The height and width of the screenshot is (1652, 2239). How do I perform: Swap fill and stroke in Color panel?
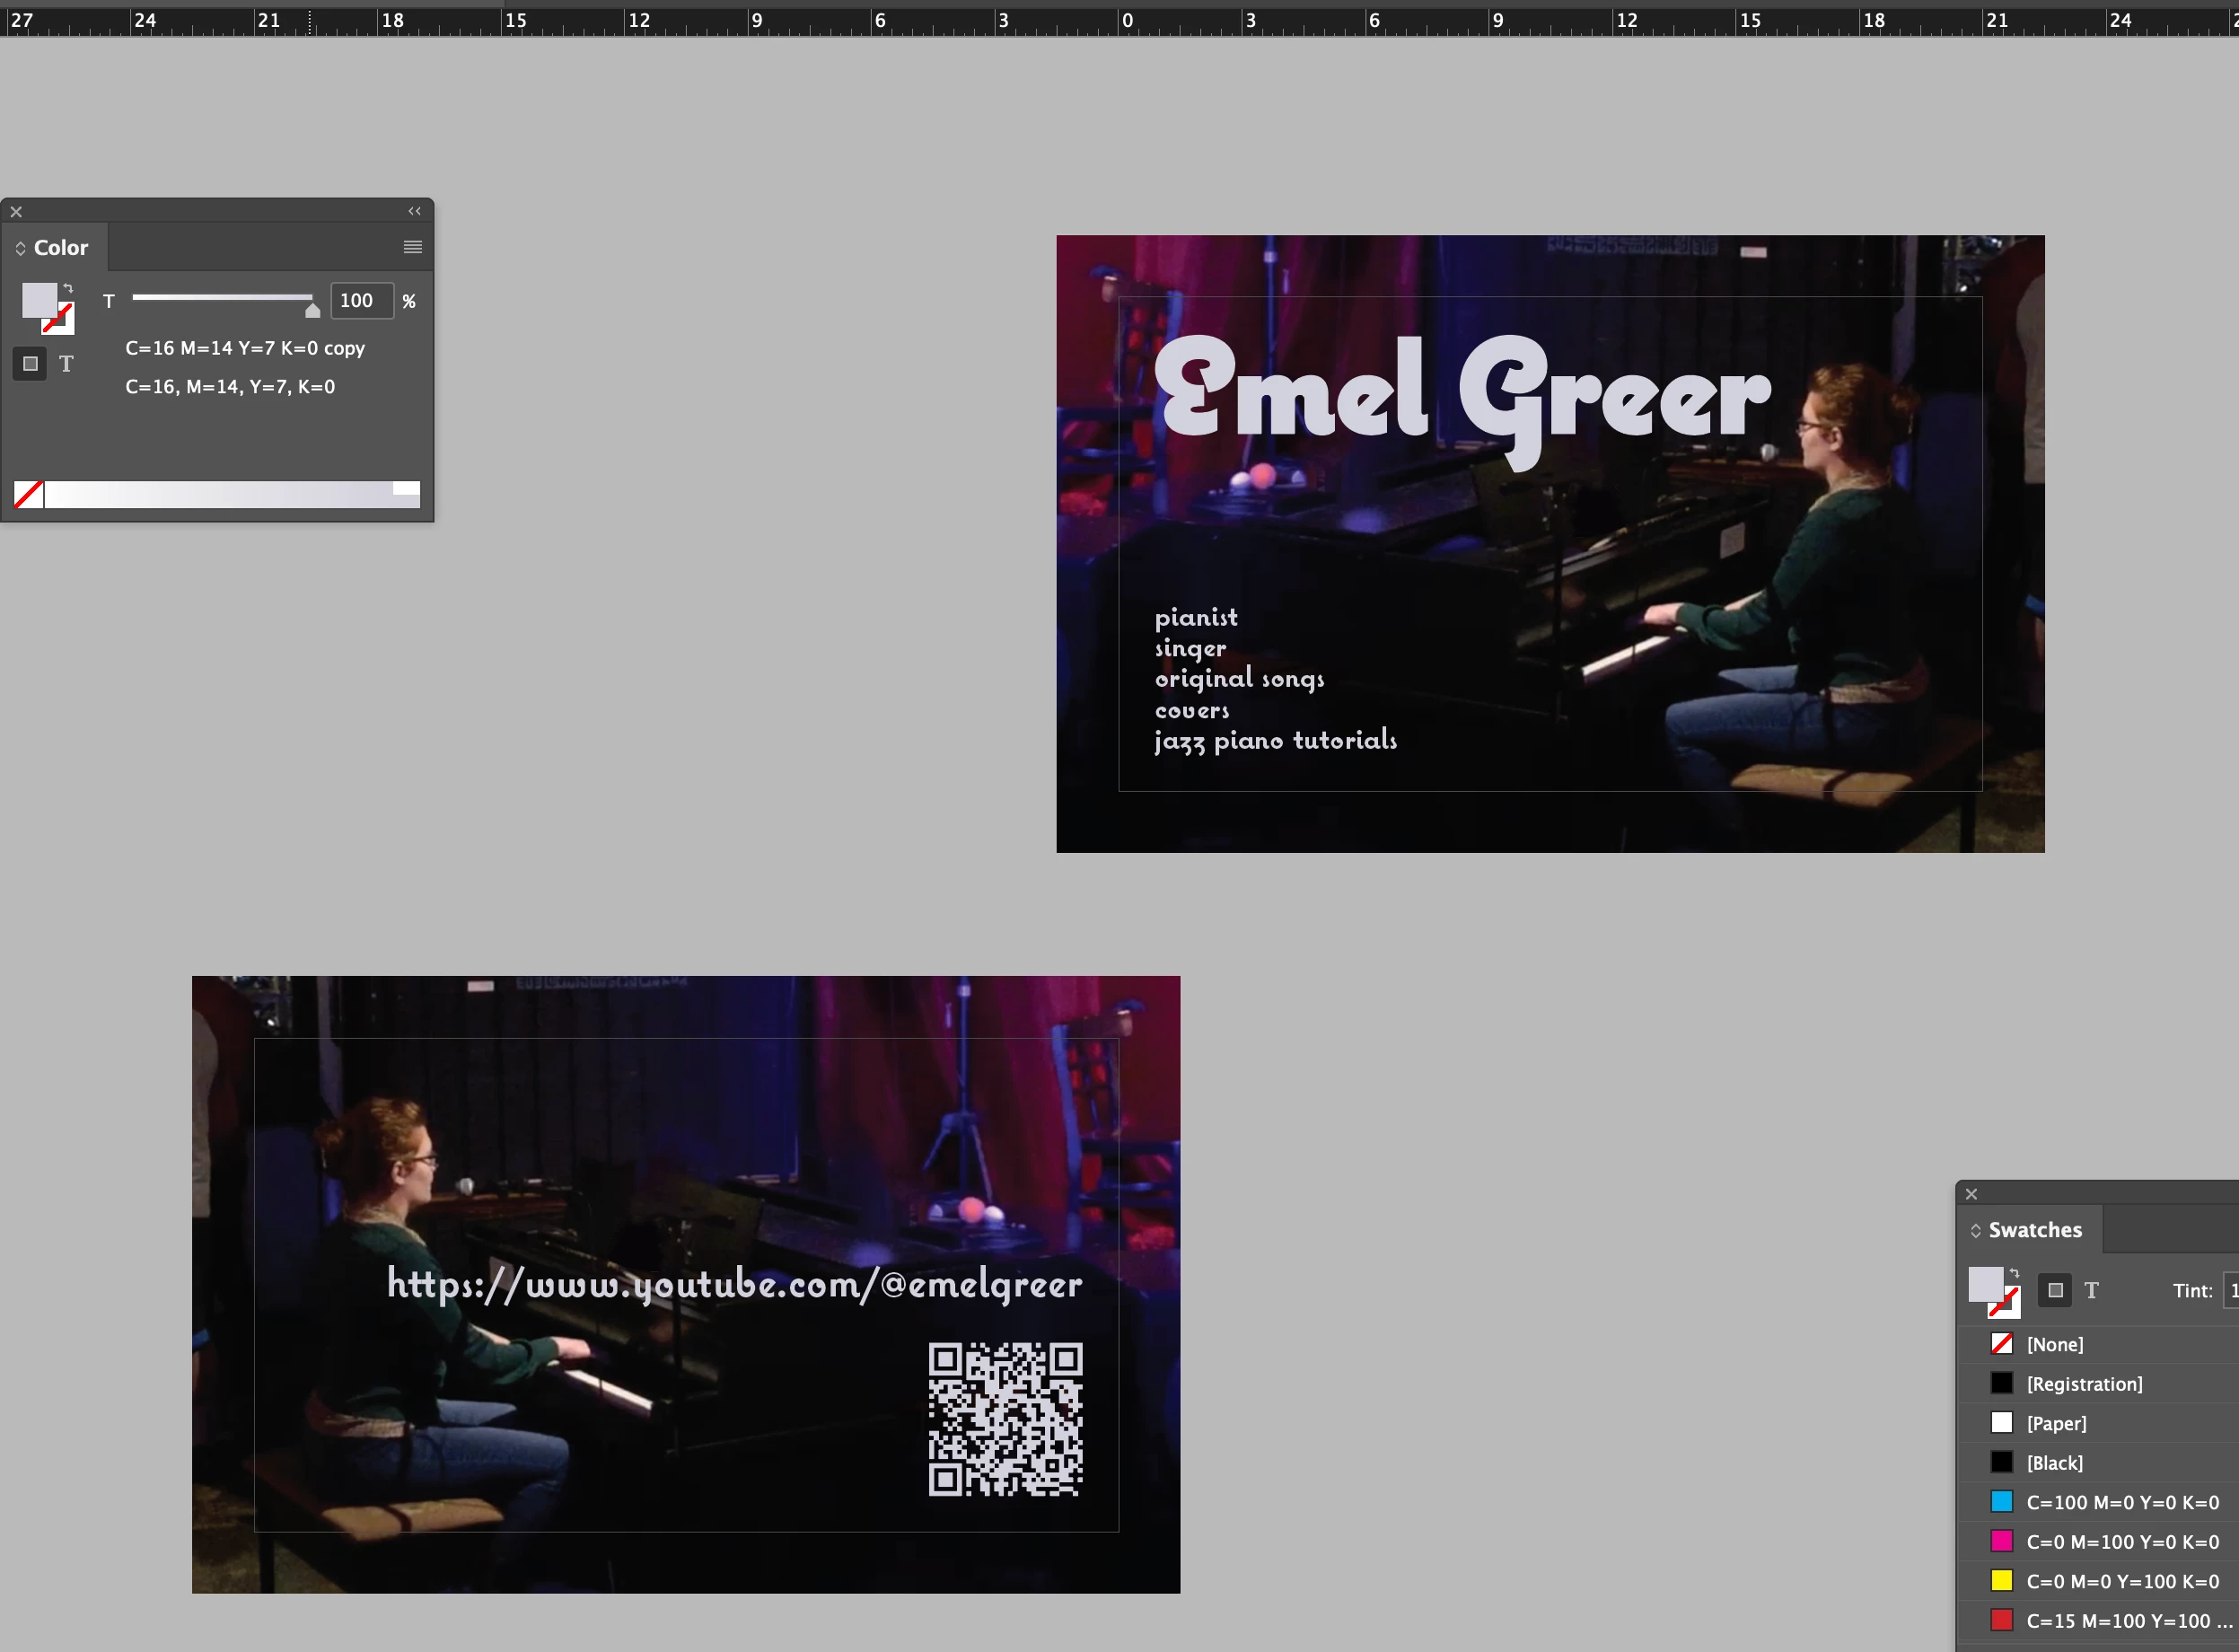[x=69, y=288]
